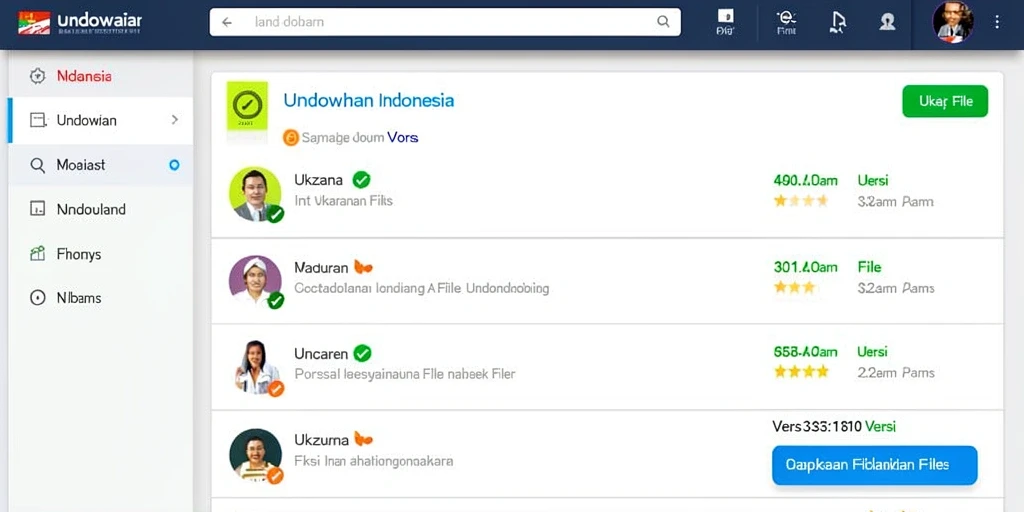
Task: Click the green verified check beside Uncaren
Action: [x=362, y=353]
